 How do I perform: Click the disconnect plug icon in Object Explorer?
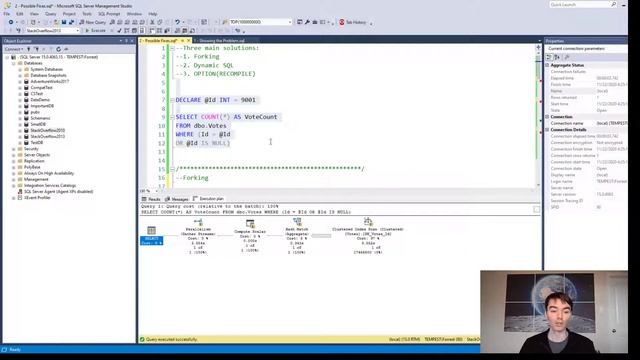point(36,49)
